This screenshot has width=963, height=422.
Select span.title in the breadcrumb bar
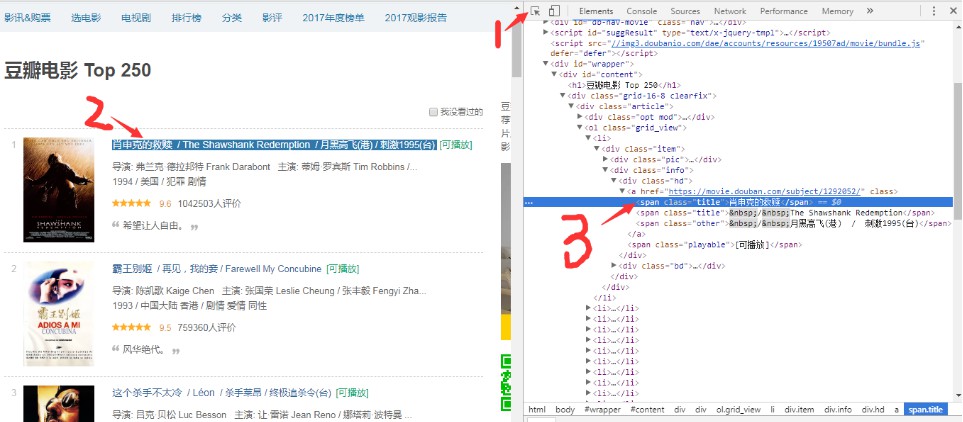click(926, 410)
